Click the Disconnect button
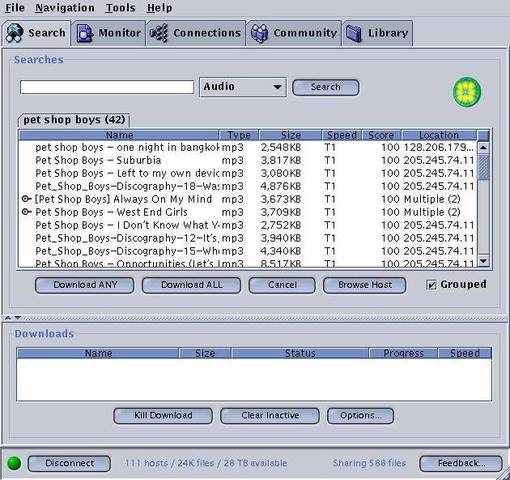This screenshot has width=510, height=480. (69, 463)
